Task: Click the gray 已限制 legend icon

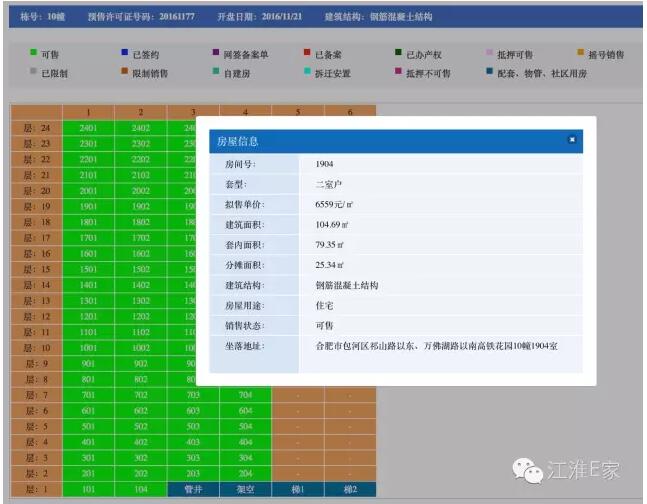Action: click(34, 73)
